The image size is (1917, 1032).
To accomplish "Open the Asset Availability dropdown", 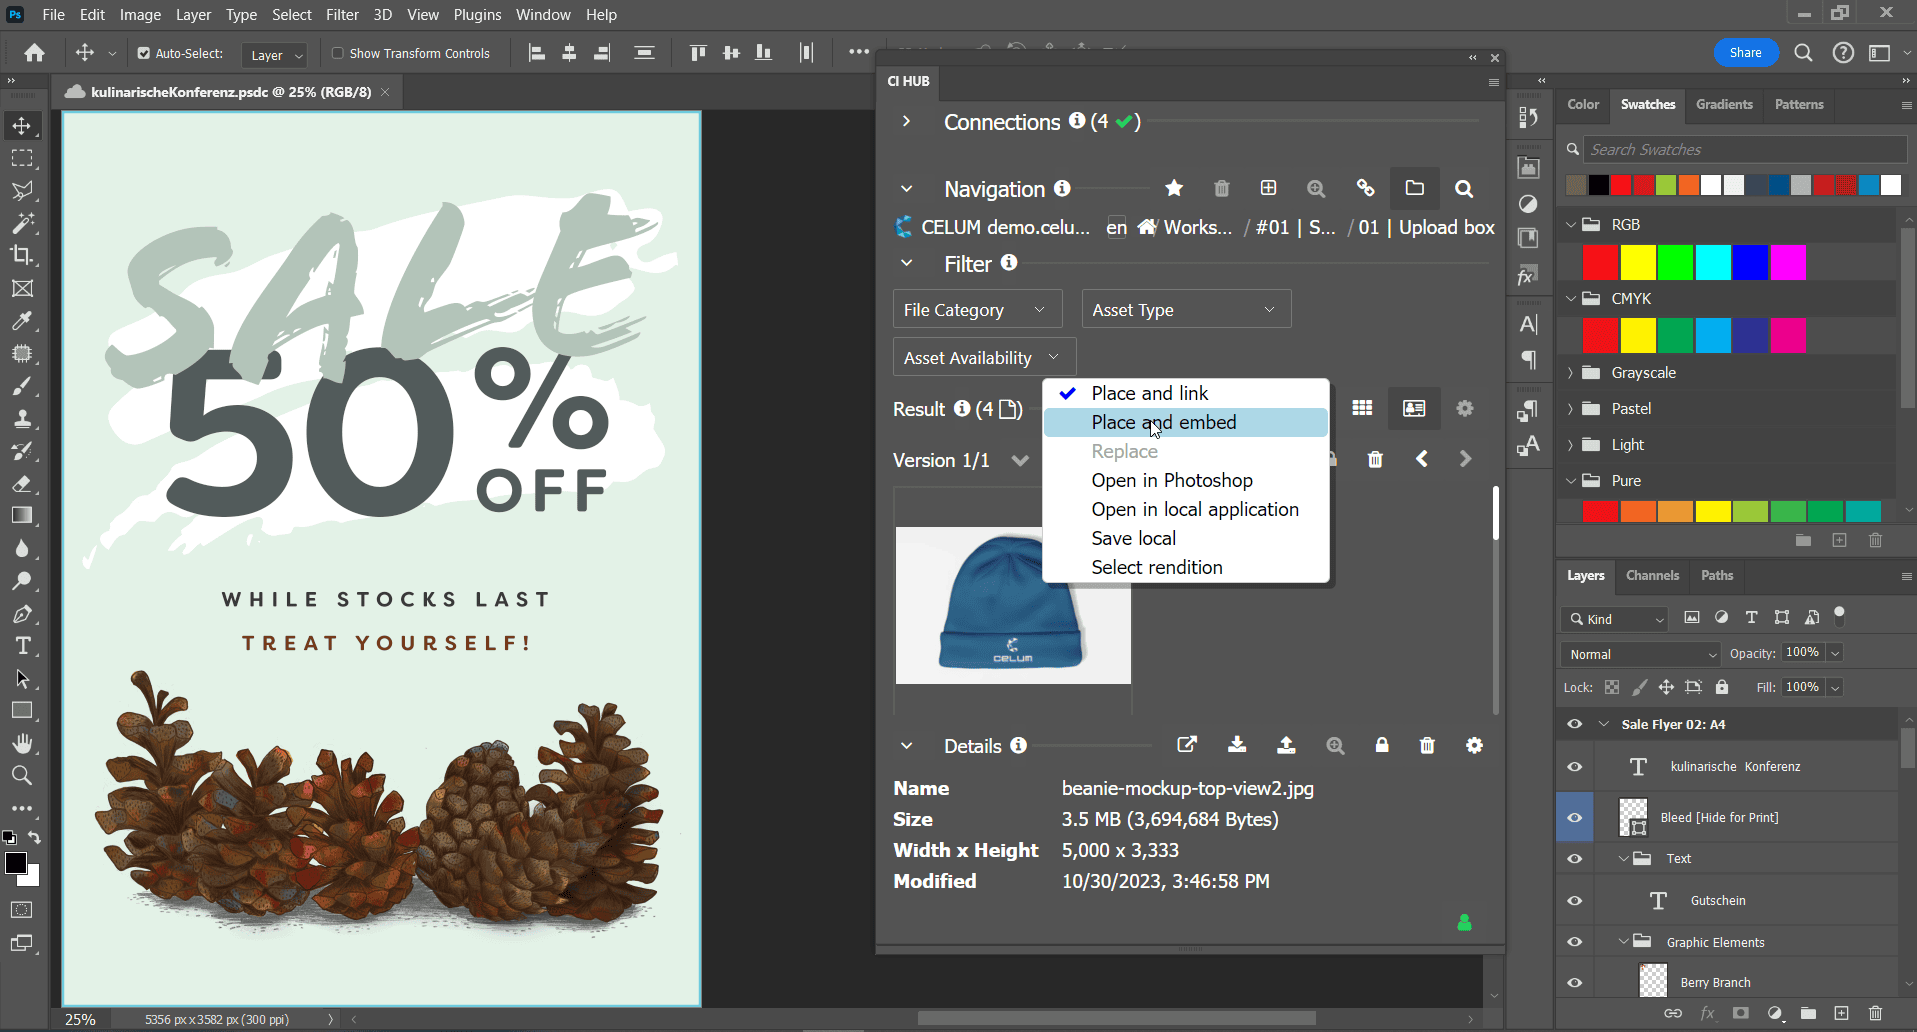I will coord(983,358).
